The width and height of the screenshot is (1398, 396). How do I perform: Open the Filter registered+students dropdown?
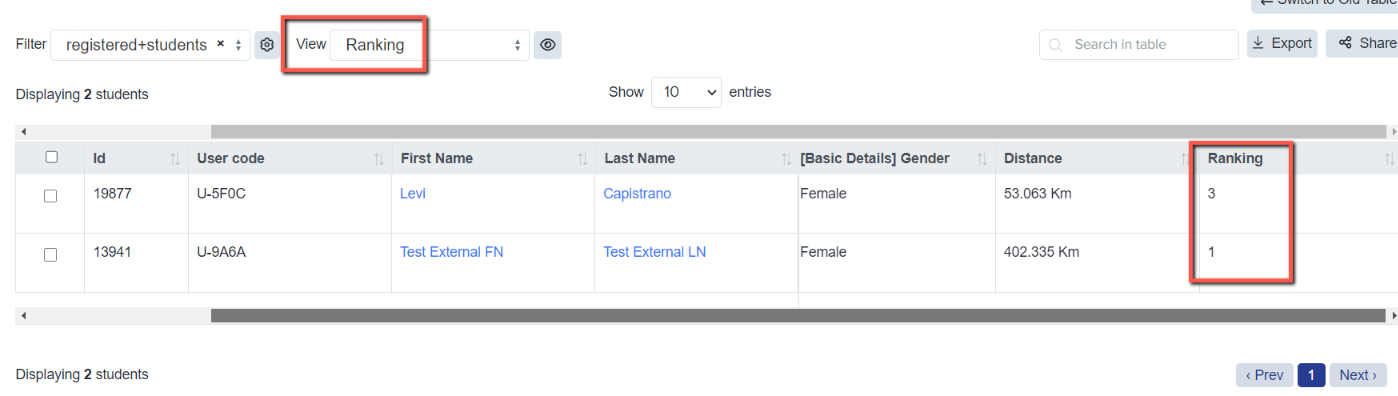click(150, 45)
